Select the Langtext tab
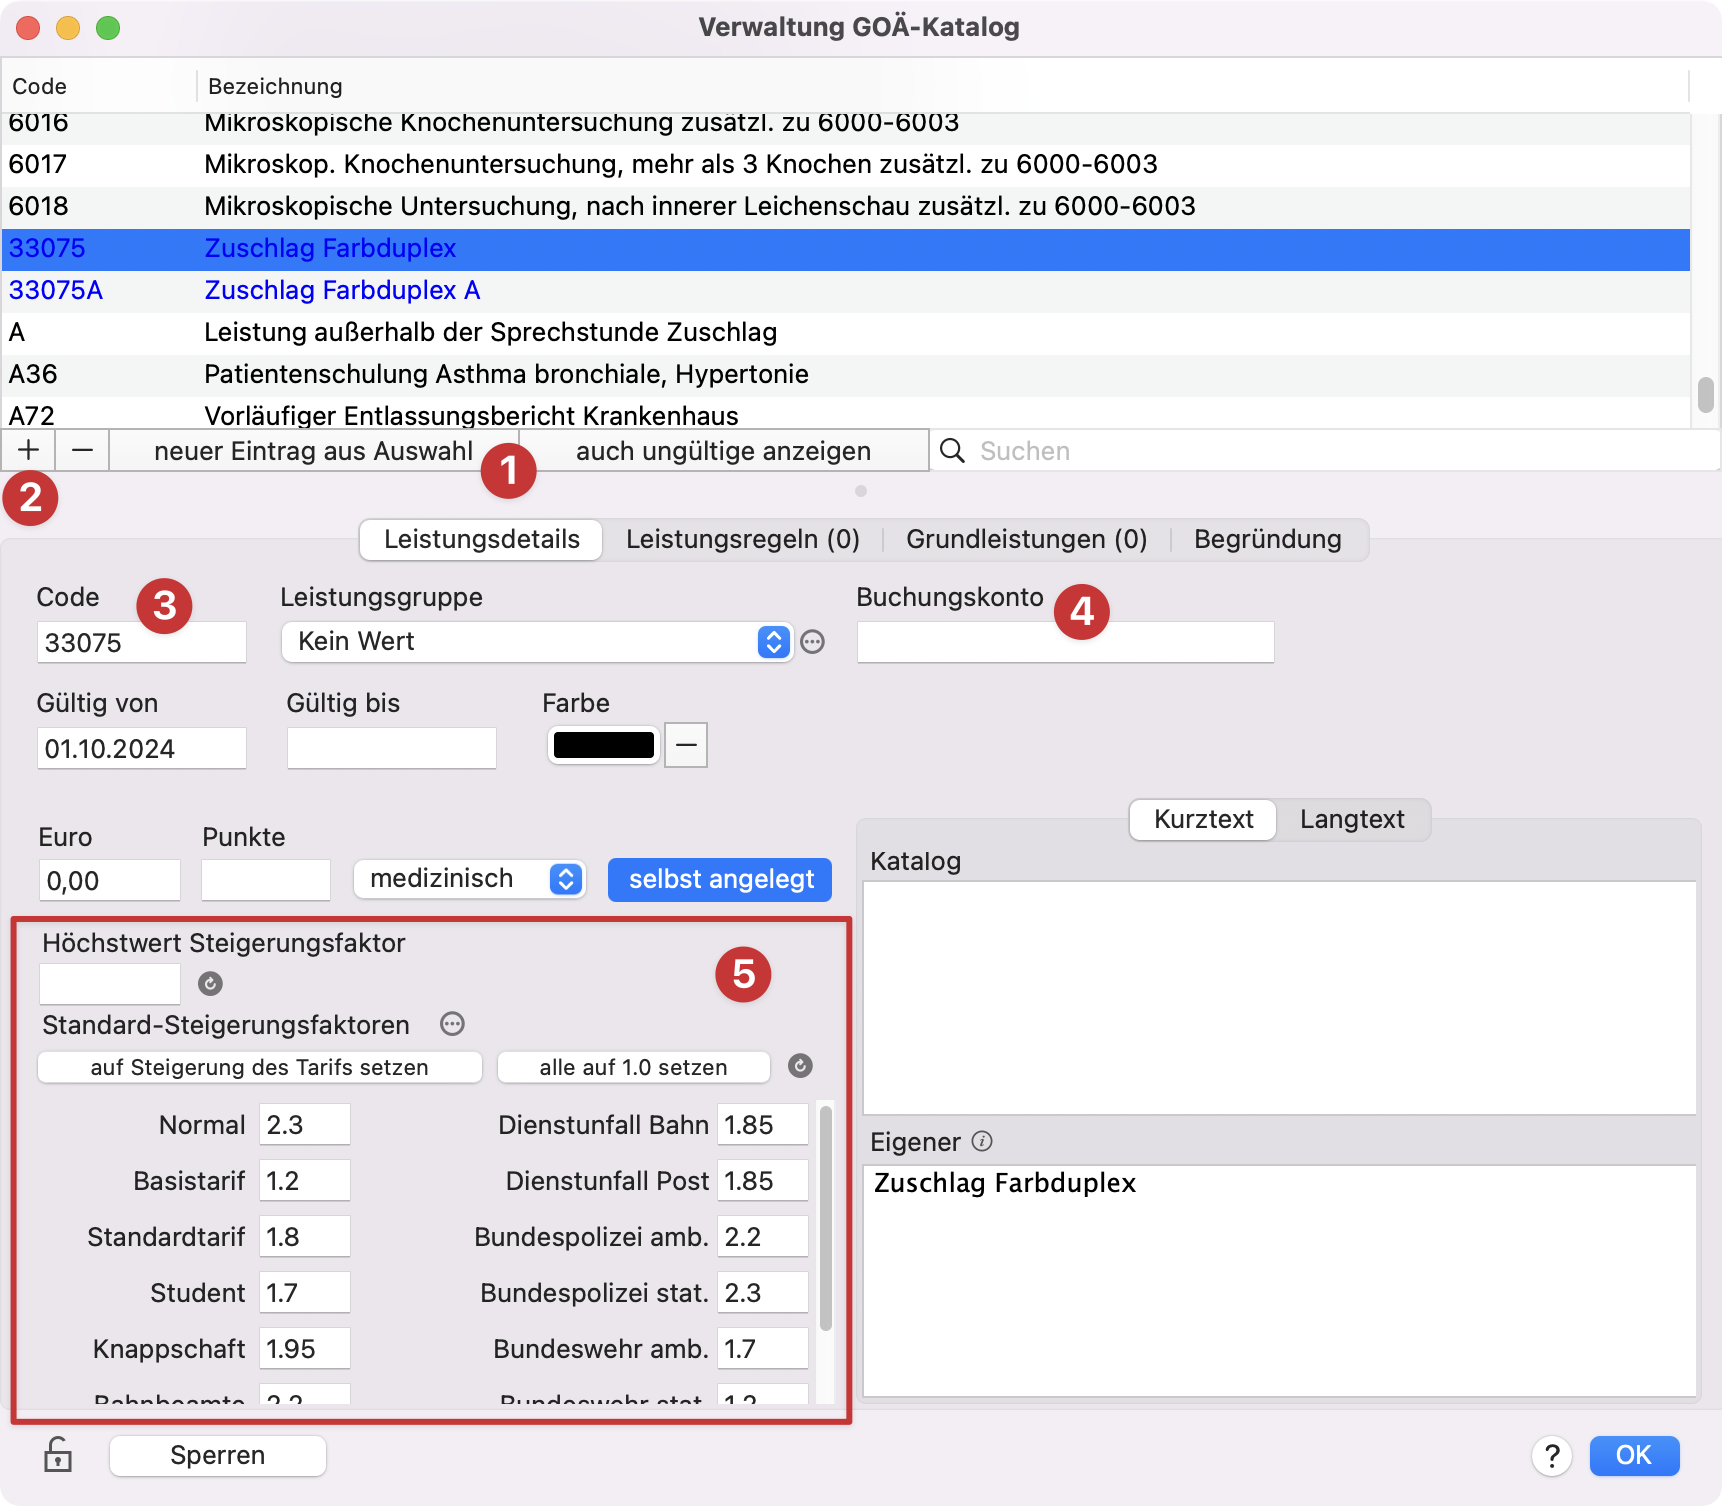 (1352, 820)
